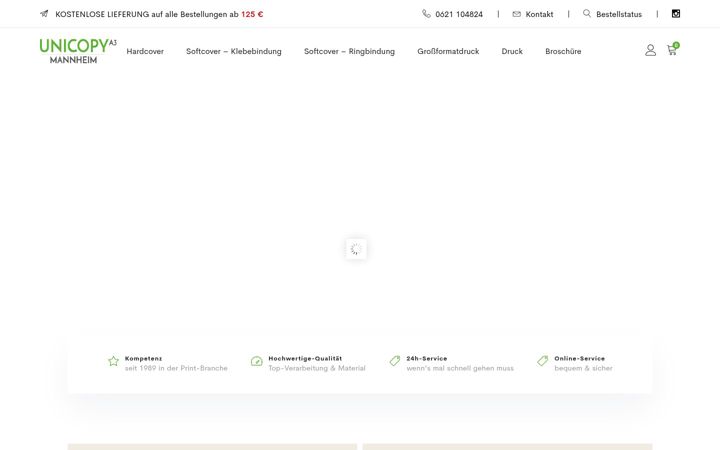
Task: Click the Online-Service heading
Action: 579,358
